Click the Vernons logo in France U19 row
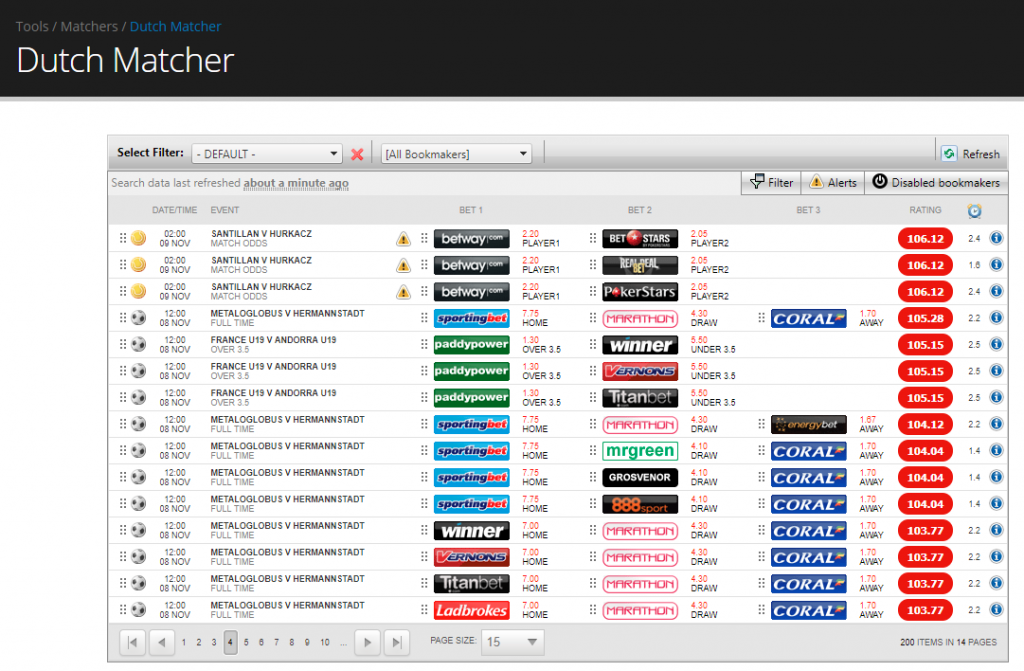 pyautogui.click(x=640, y=371)
